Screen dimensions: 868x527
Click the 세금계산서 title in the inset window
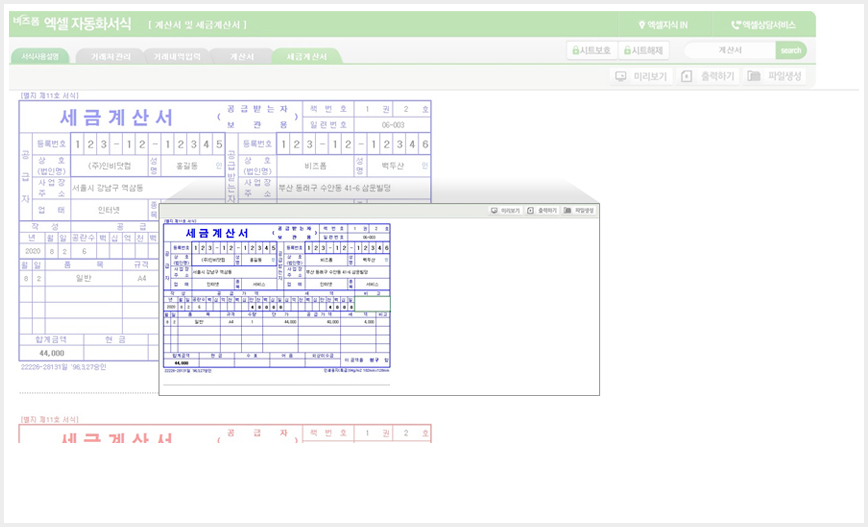[x=217, y=233]
